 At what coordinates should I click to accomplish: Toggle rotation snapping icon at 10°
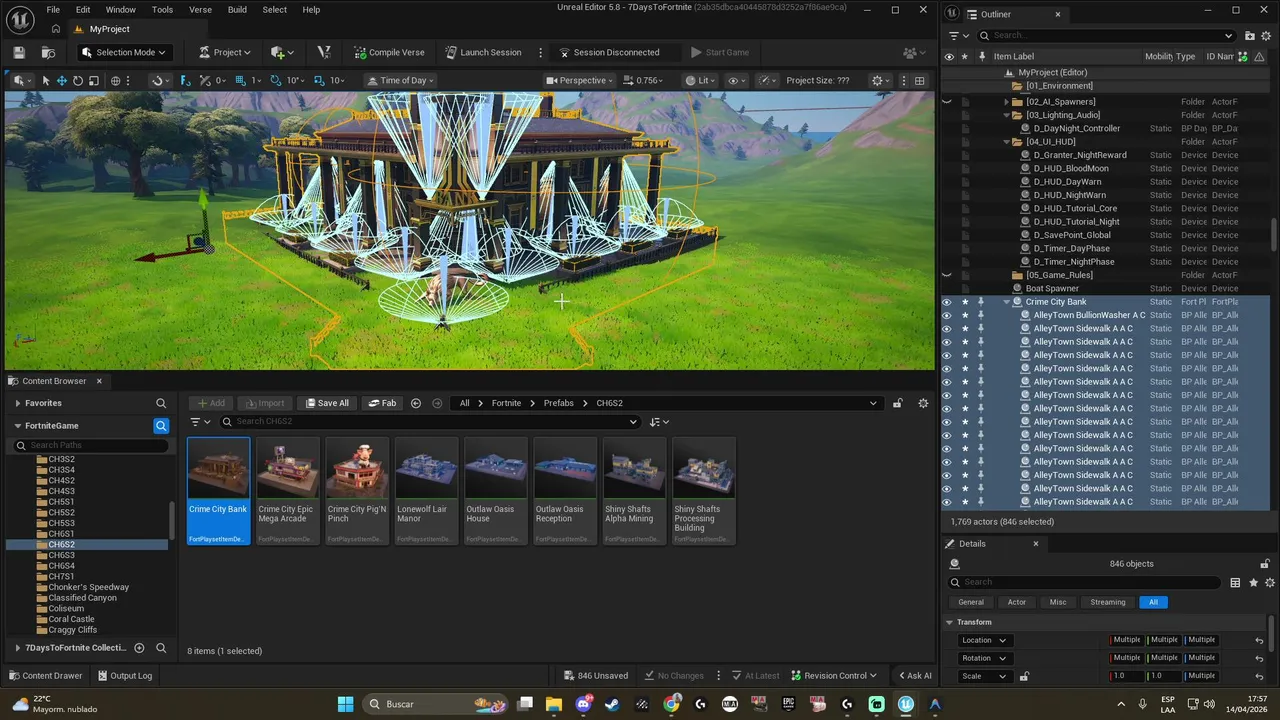point(277,80)
